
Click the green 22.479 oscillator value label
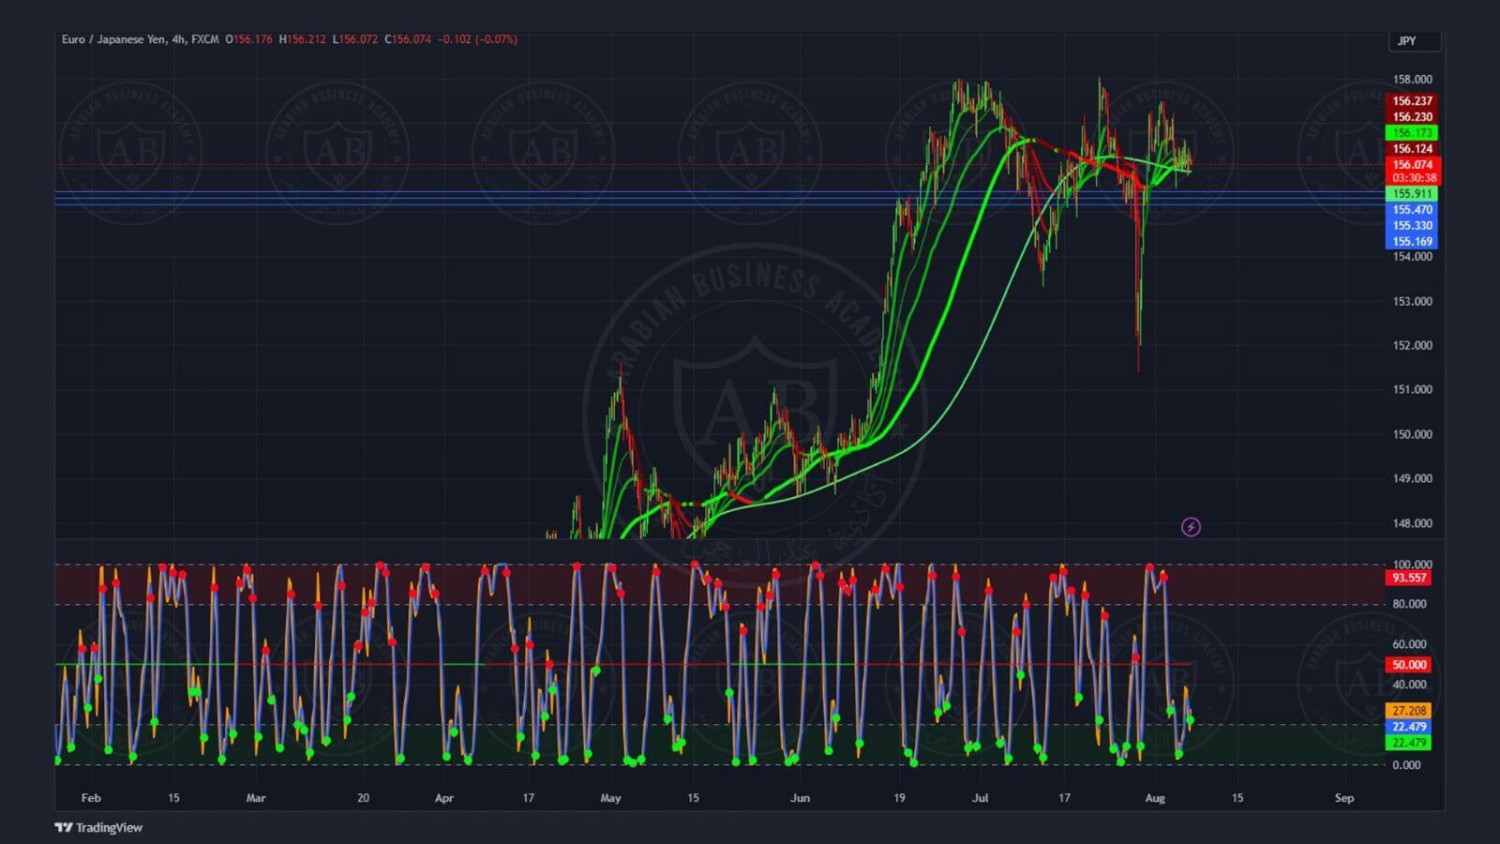[1409, 742]
